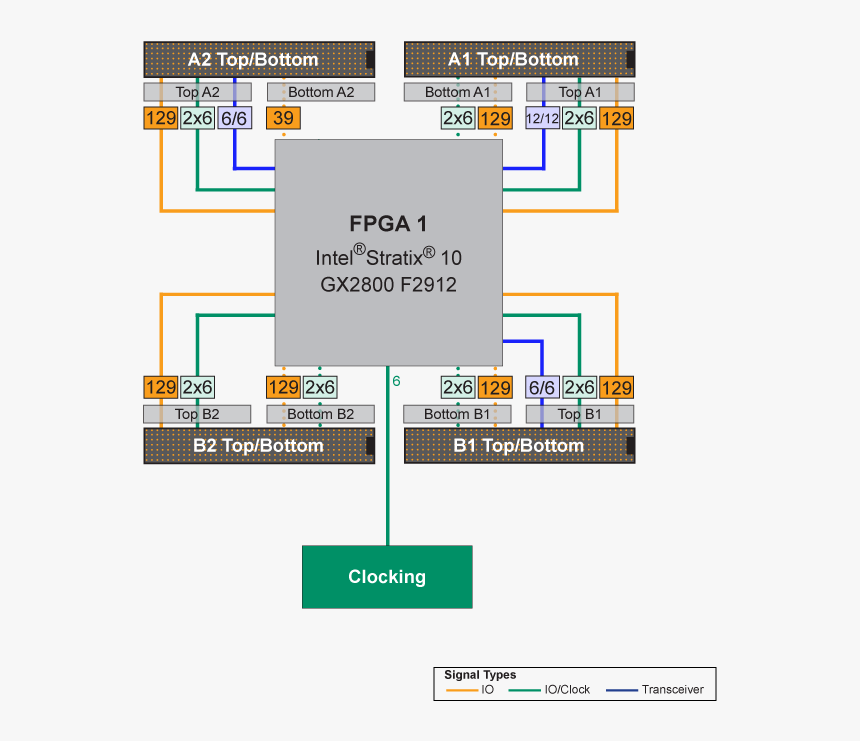Screen dimensions: 860x741
Task: Click the 39 box under Bottom A2
Action: (284, 118)
